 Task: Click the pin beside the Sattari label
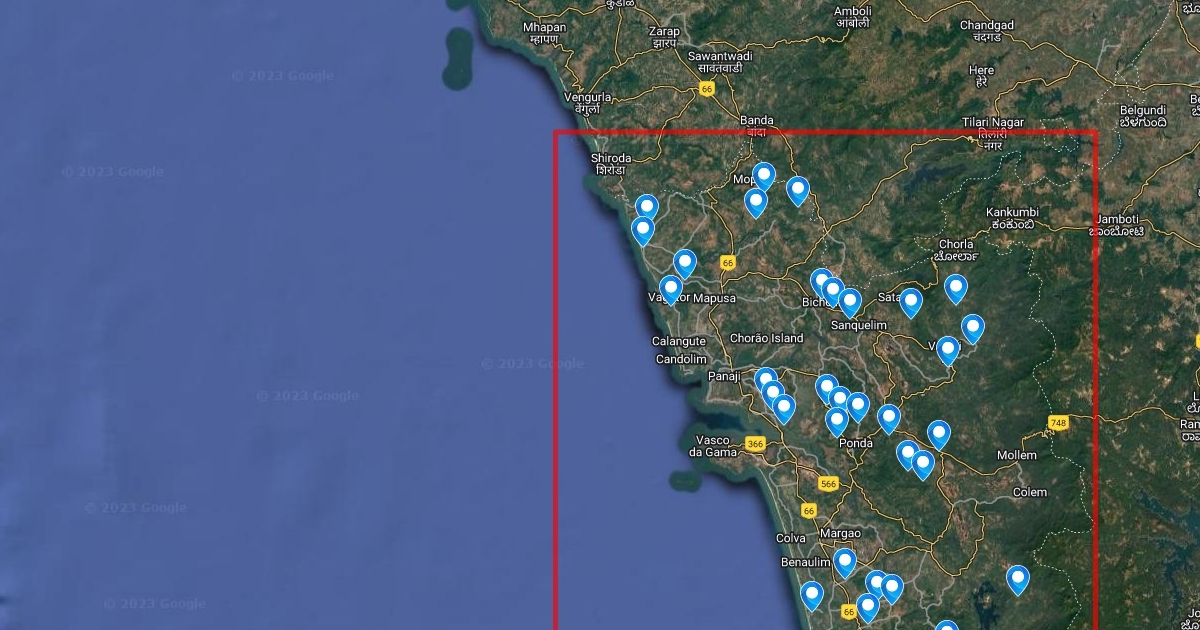[911, 302]
